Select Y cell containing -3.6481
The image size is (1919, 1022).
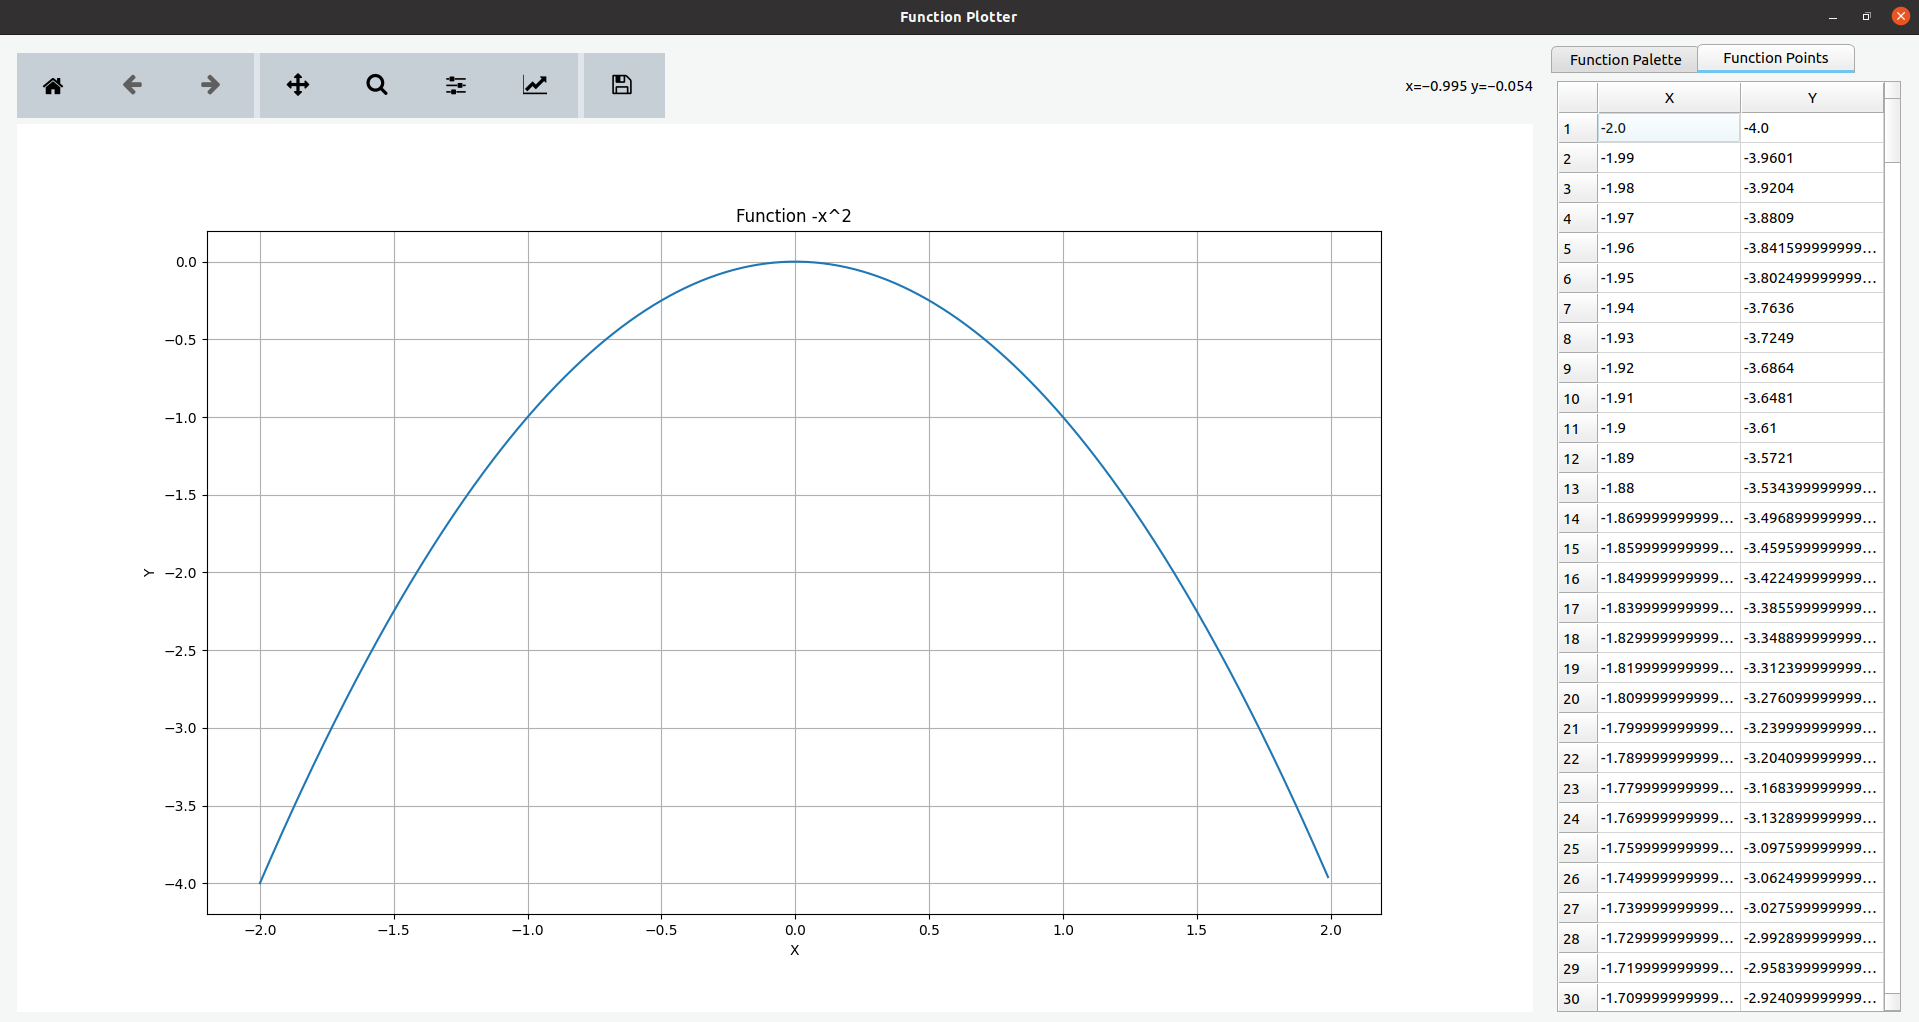pyautogui.click(x=1812, y=398)
